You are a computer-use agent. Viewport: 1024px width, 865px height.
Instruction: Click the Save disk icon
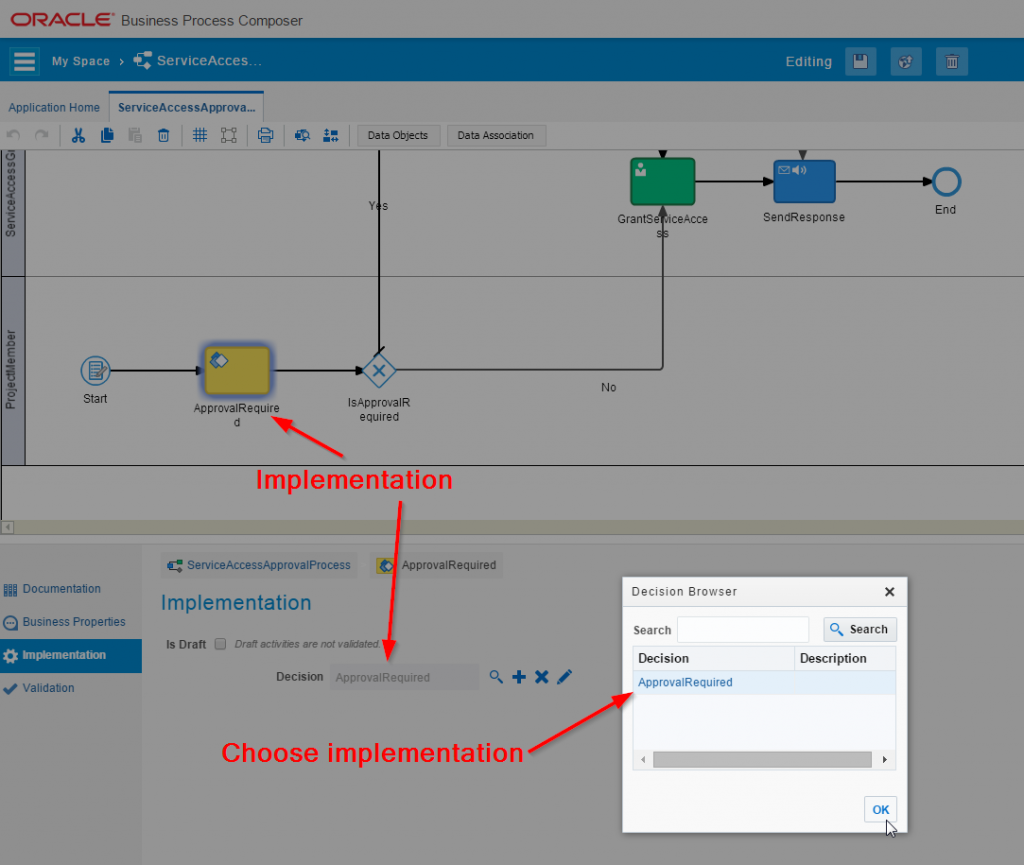pyautogui.click(x=860, y=61)
